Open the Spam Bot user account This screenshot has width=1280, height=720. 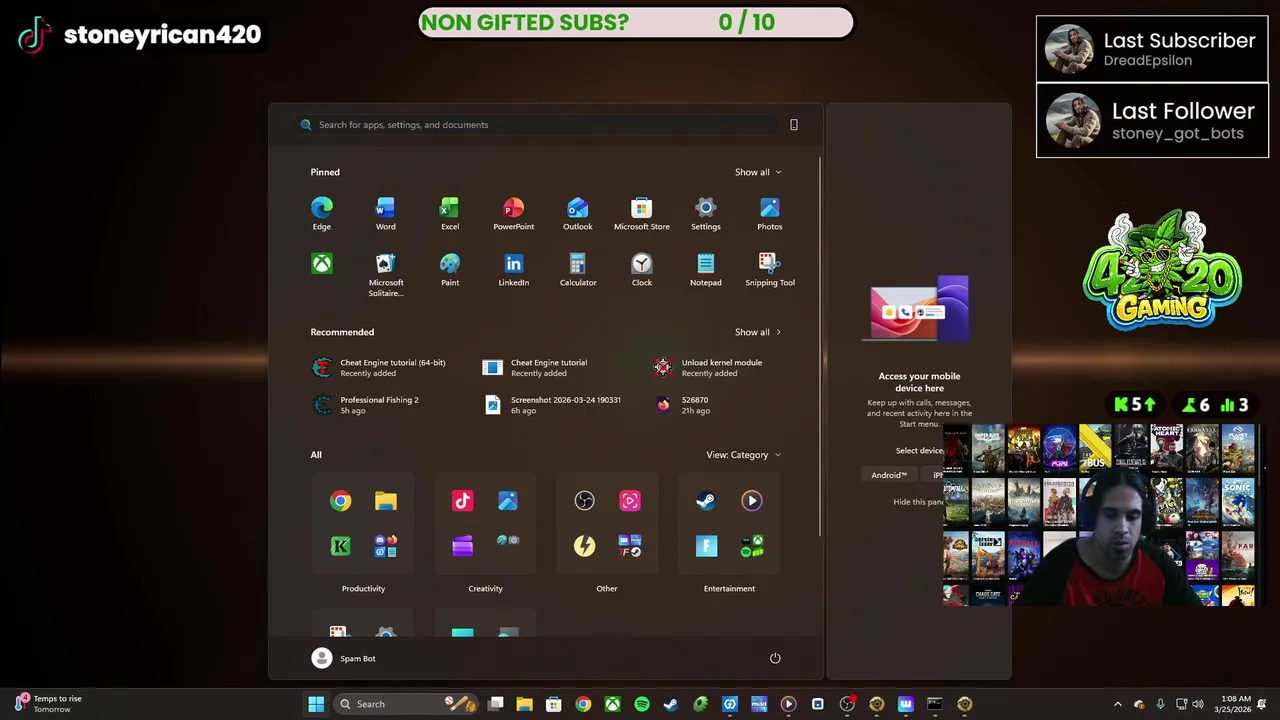pyautogui.click(x=343, y=658)
